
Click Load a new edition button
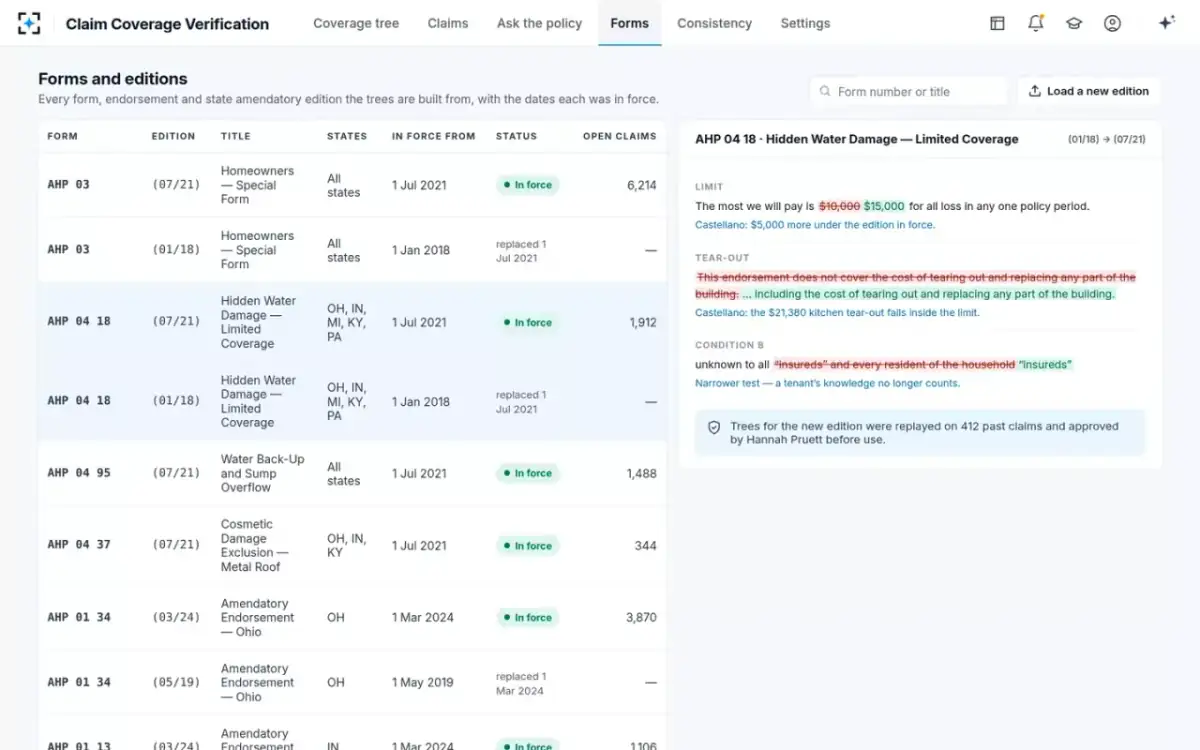pyautogui.click(x=1089, y=91)
